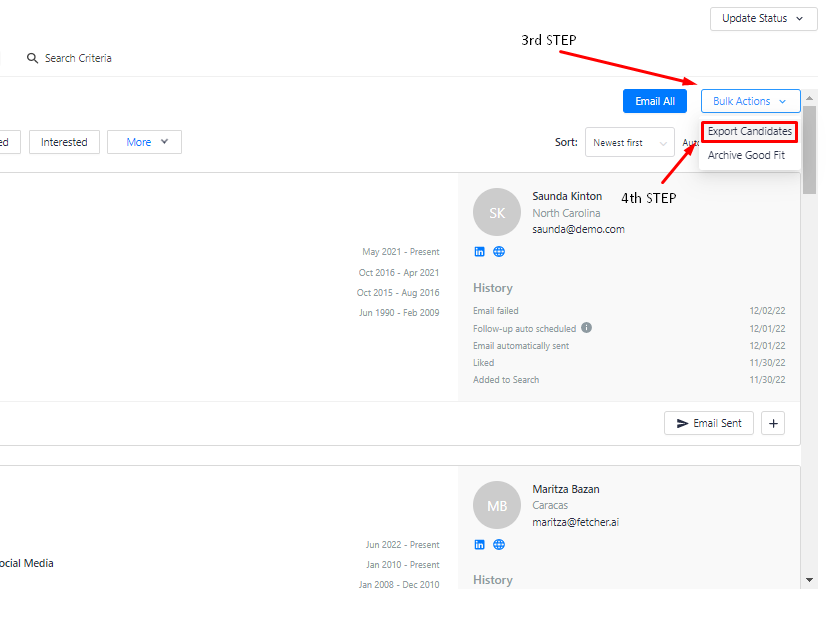Open the Update Status dropdown

(763, 19)
